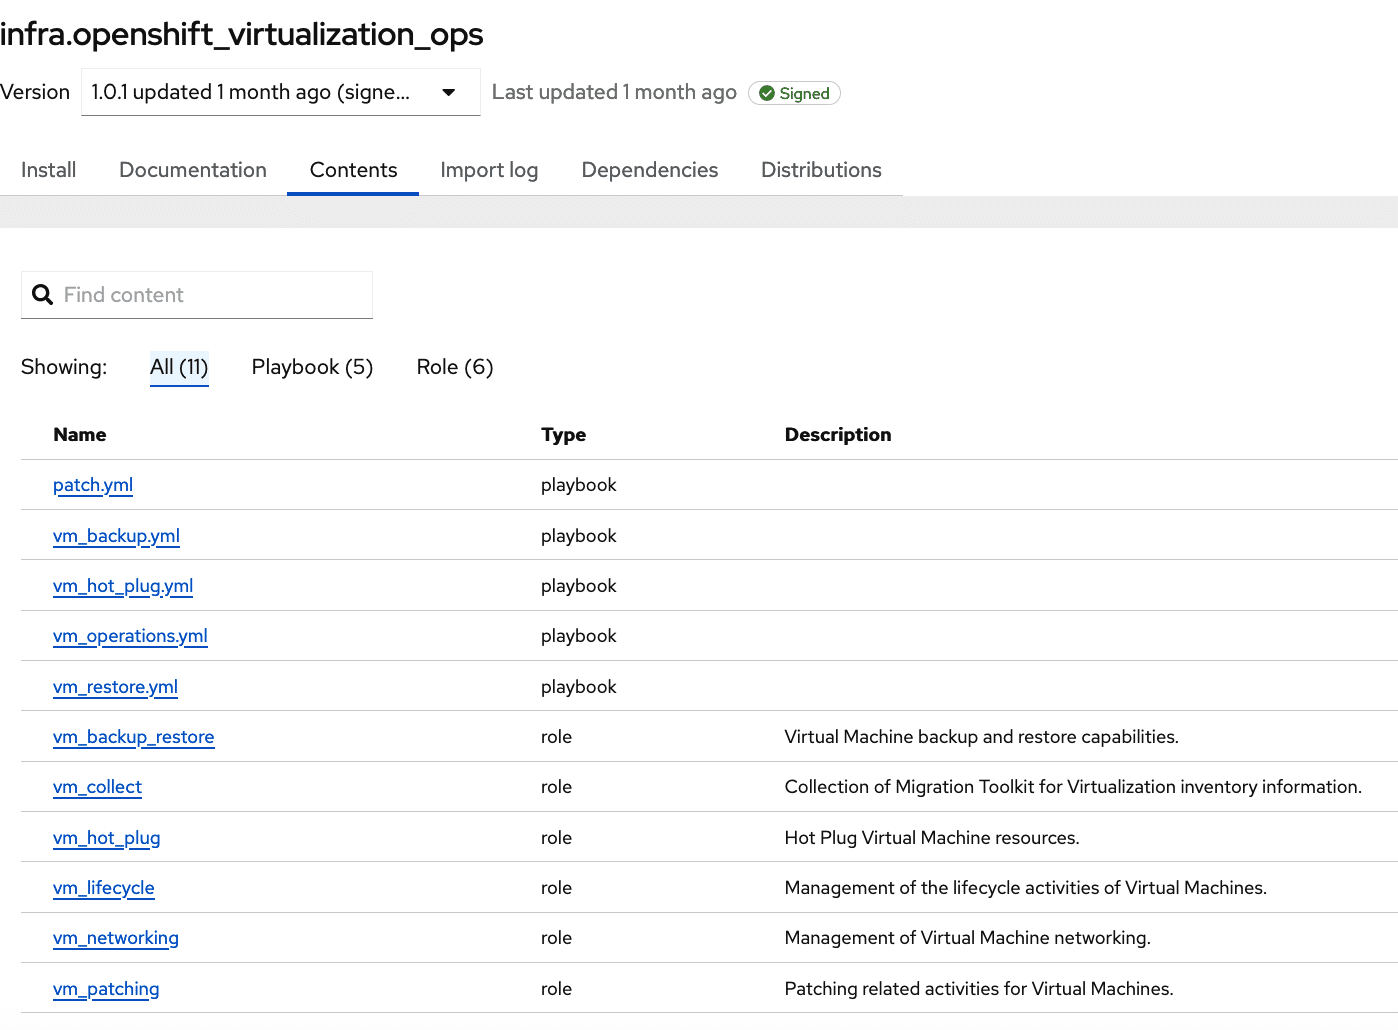
Task: Open the vm_backup_restore role
Action: pos(133,737)
